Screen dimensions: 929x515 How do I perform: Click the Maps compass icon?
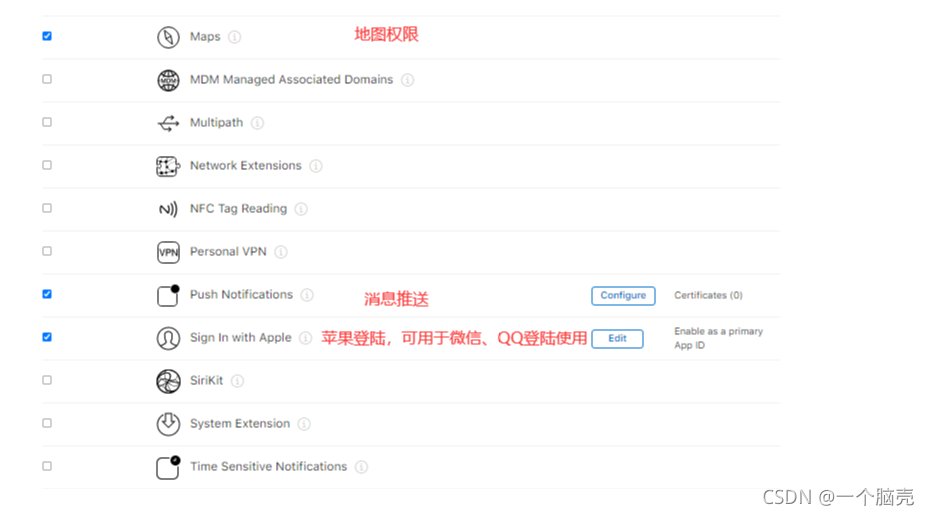(x=168, y=37)
